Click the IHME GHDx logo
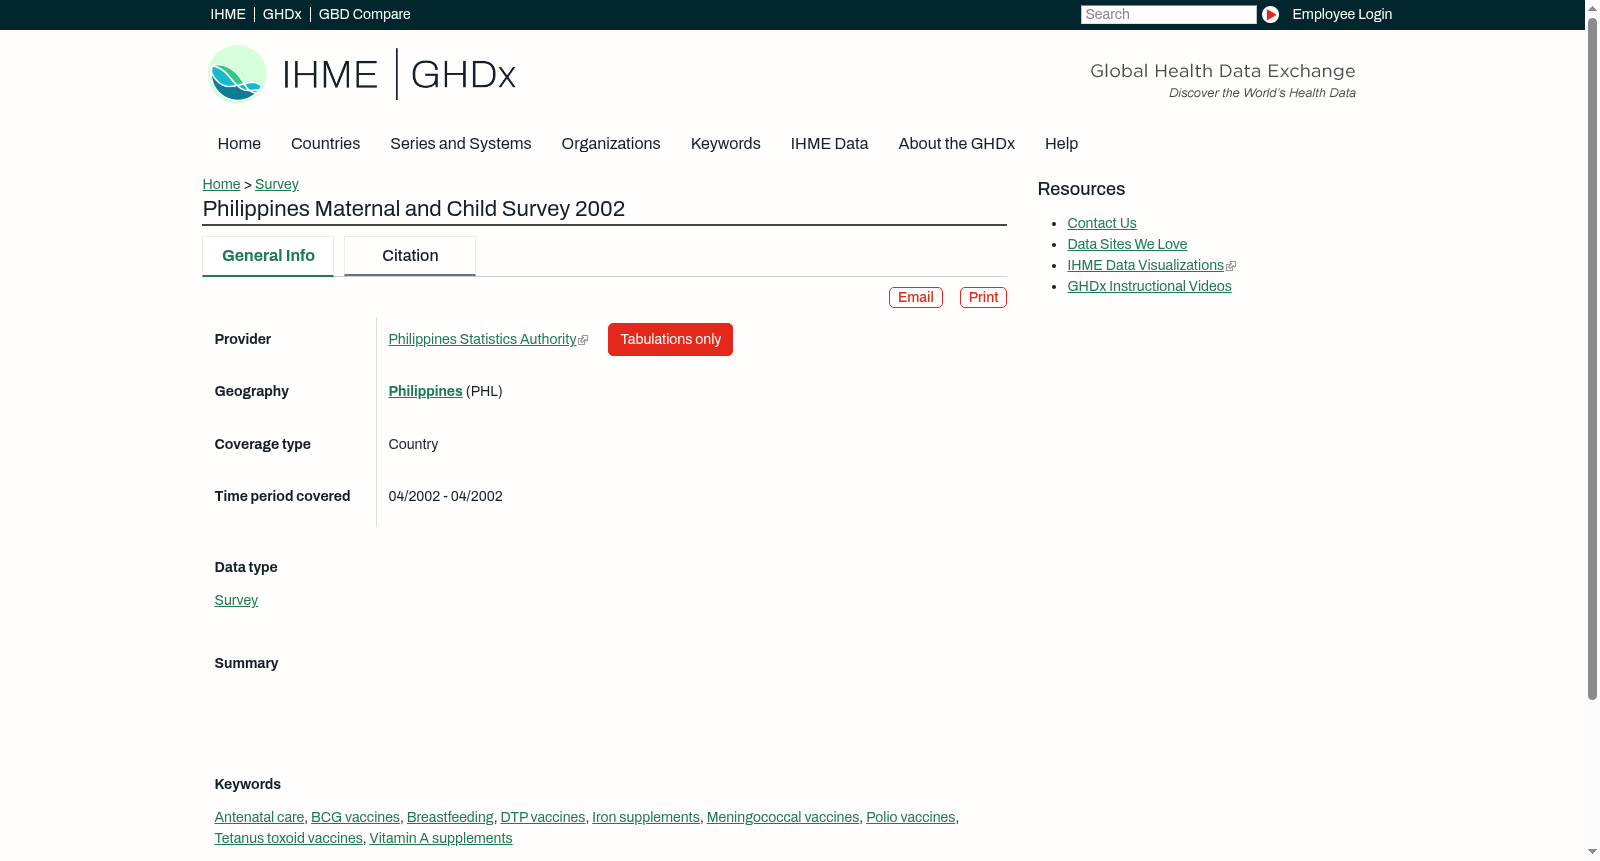Screen dimensions: 1600x861 362,74
